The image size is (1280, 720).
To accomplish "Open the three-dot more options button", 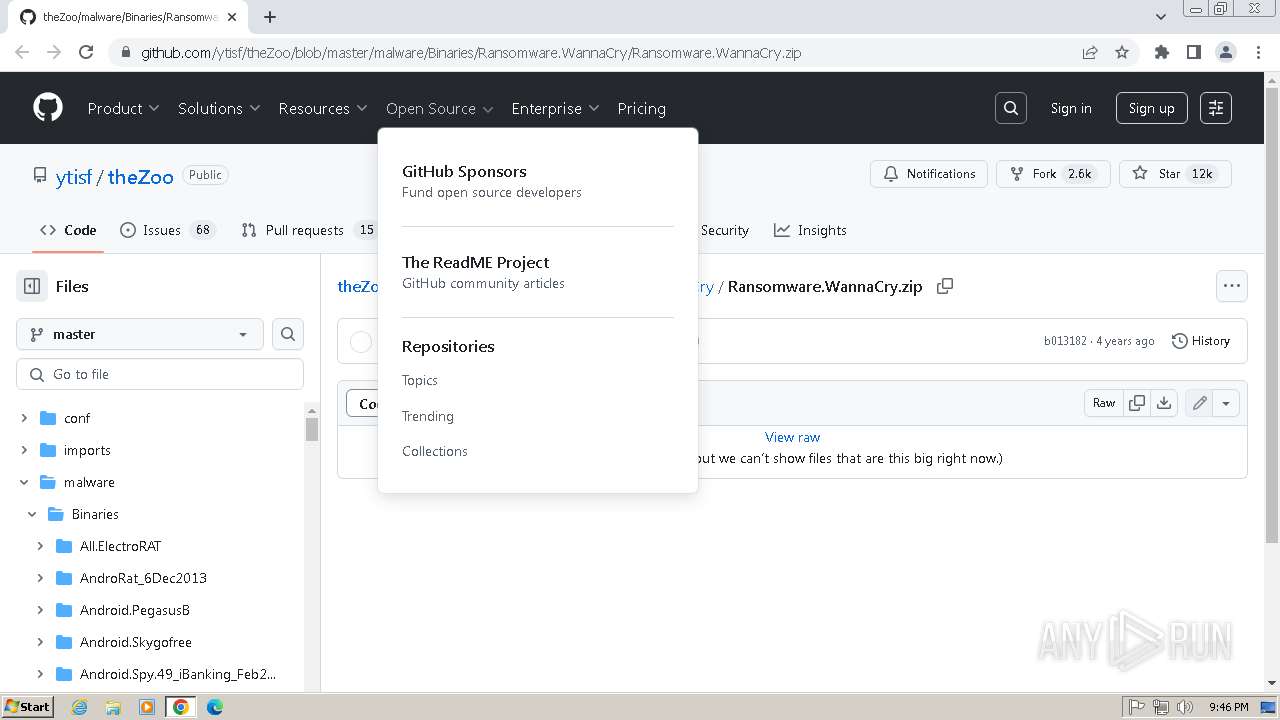I will (1231, 286).
